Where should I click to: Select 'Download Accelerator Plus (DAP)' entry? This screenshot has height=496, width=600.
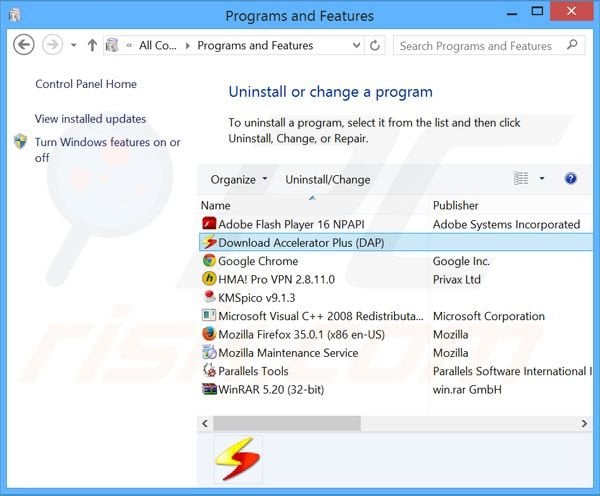tap(301, 243)
